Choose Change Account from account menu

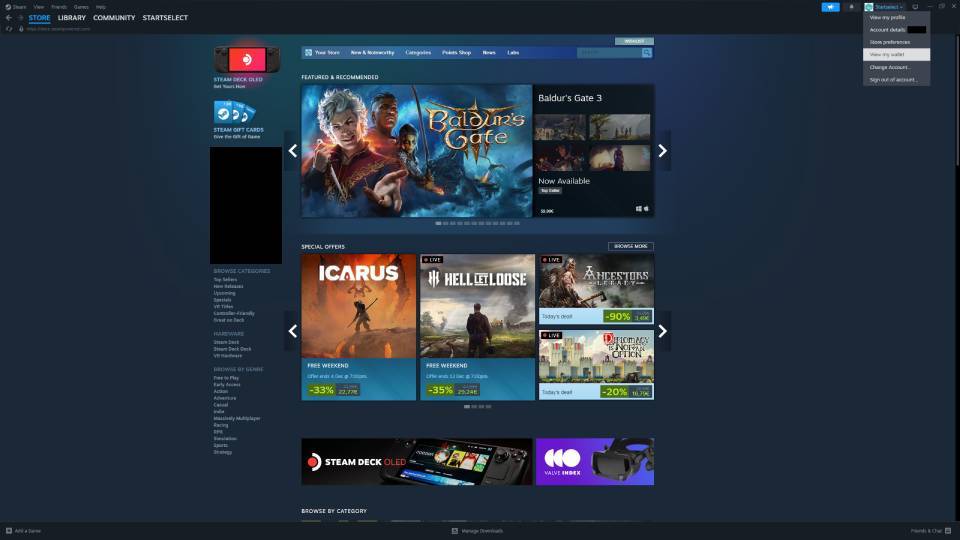[x=896, y=67]
